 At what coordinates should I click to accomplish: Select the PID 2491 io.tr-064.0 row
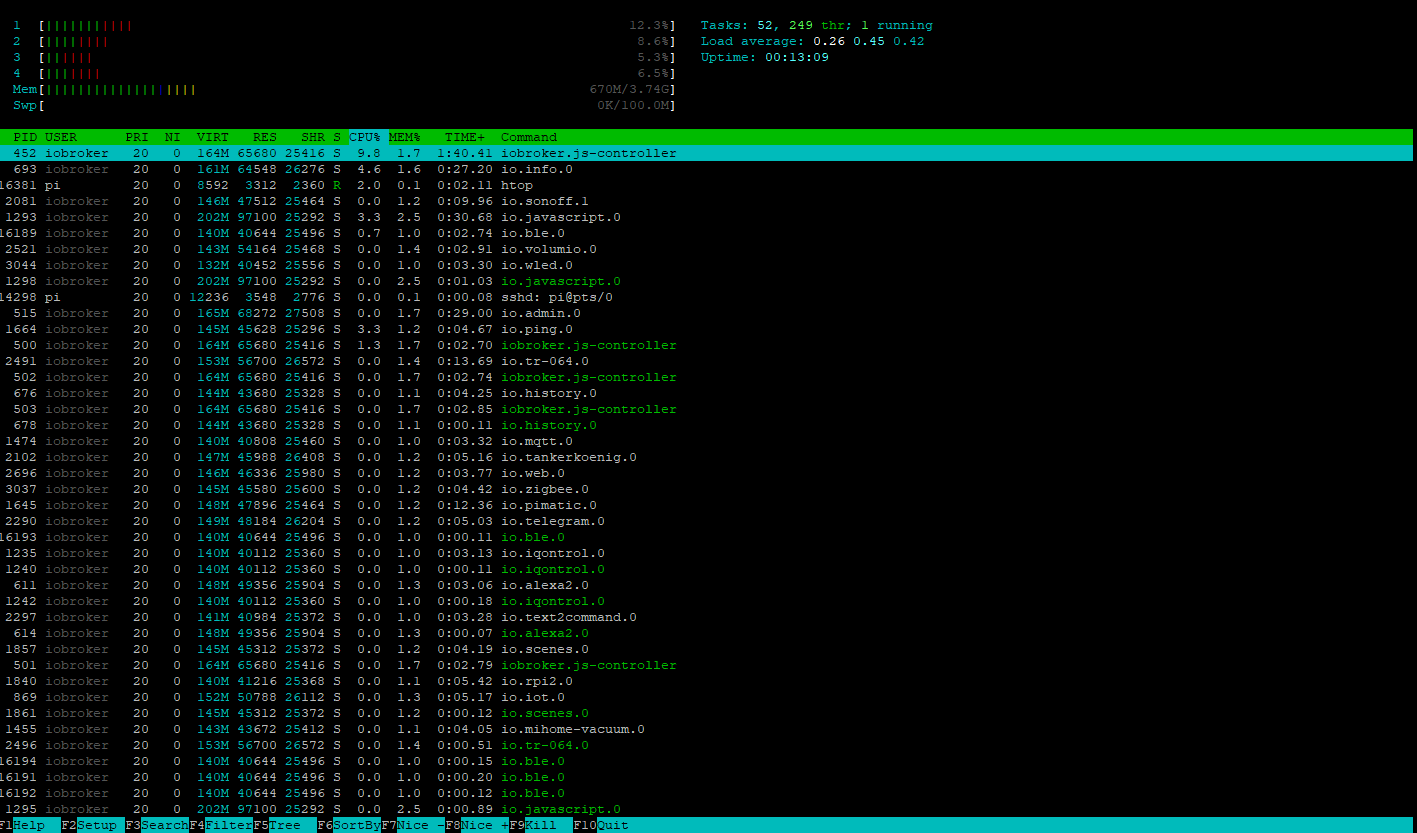coord(706,361)
